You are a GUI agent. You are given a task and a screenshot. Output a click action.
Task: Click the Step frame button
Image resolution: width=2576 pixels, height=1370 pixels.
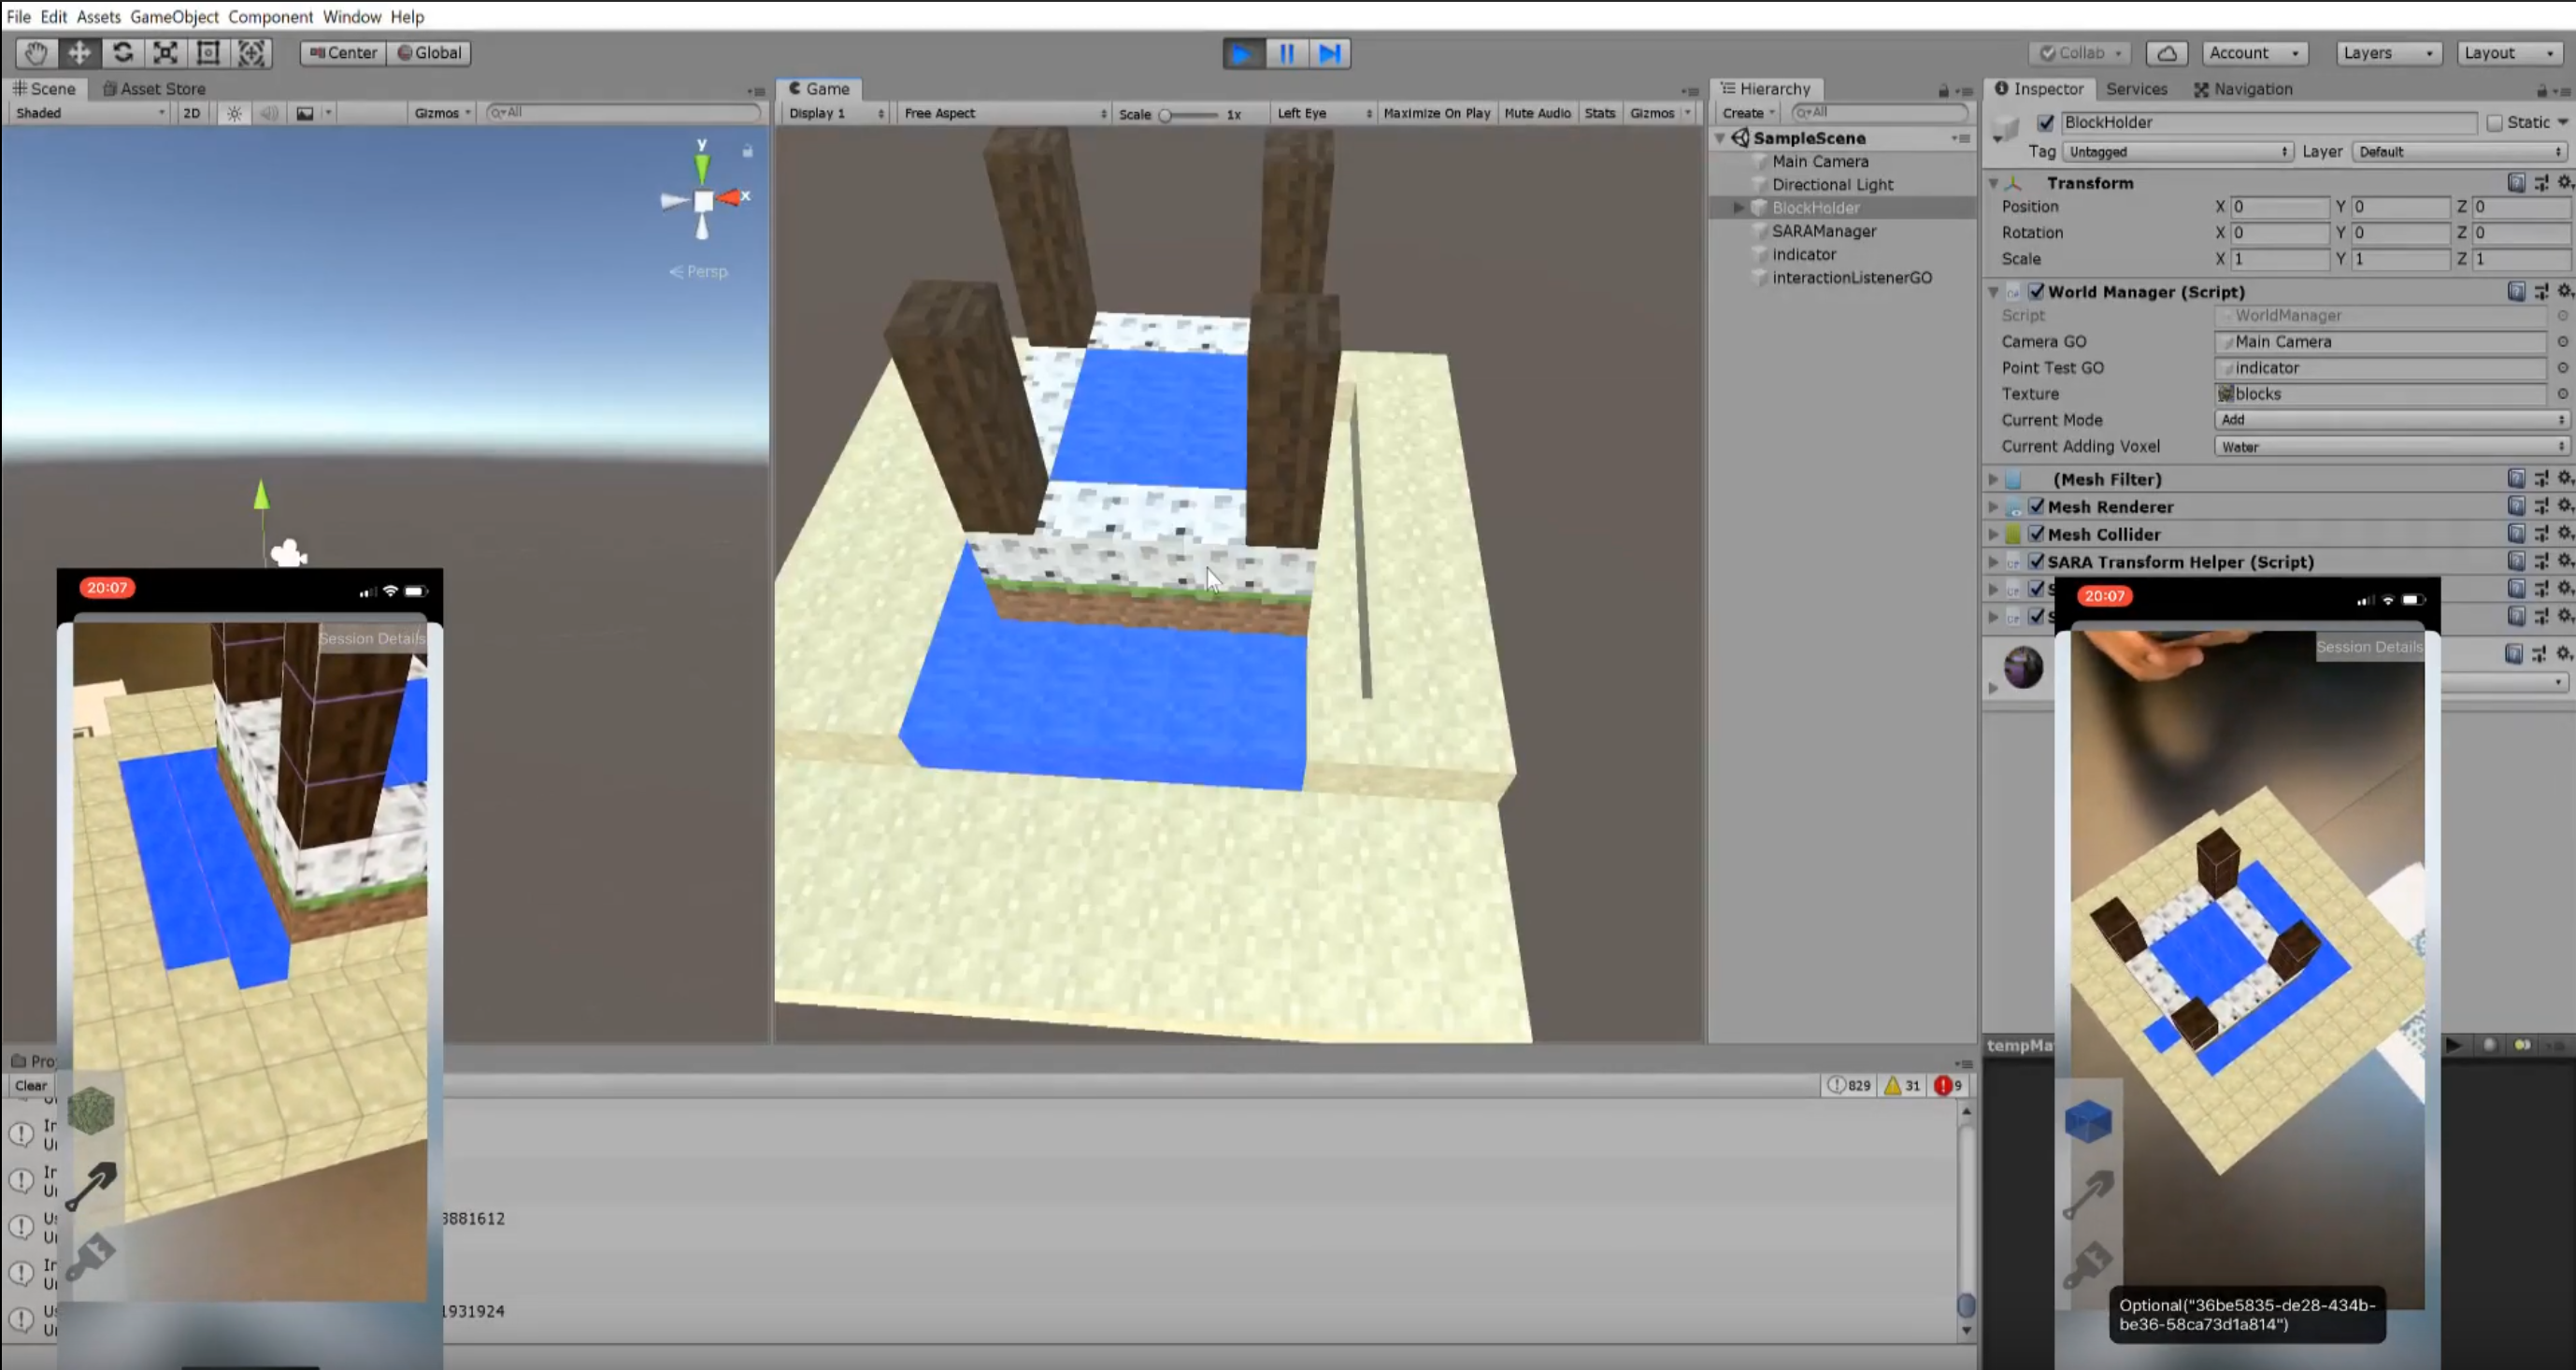[1330, 53]
